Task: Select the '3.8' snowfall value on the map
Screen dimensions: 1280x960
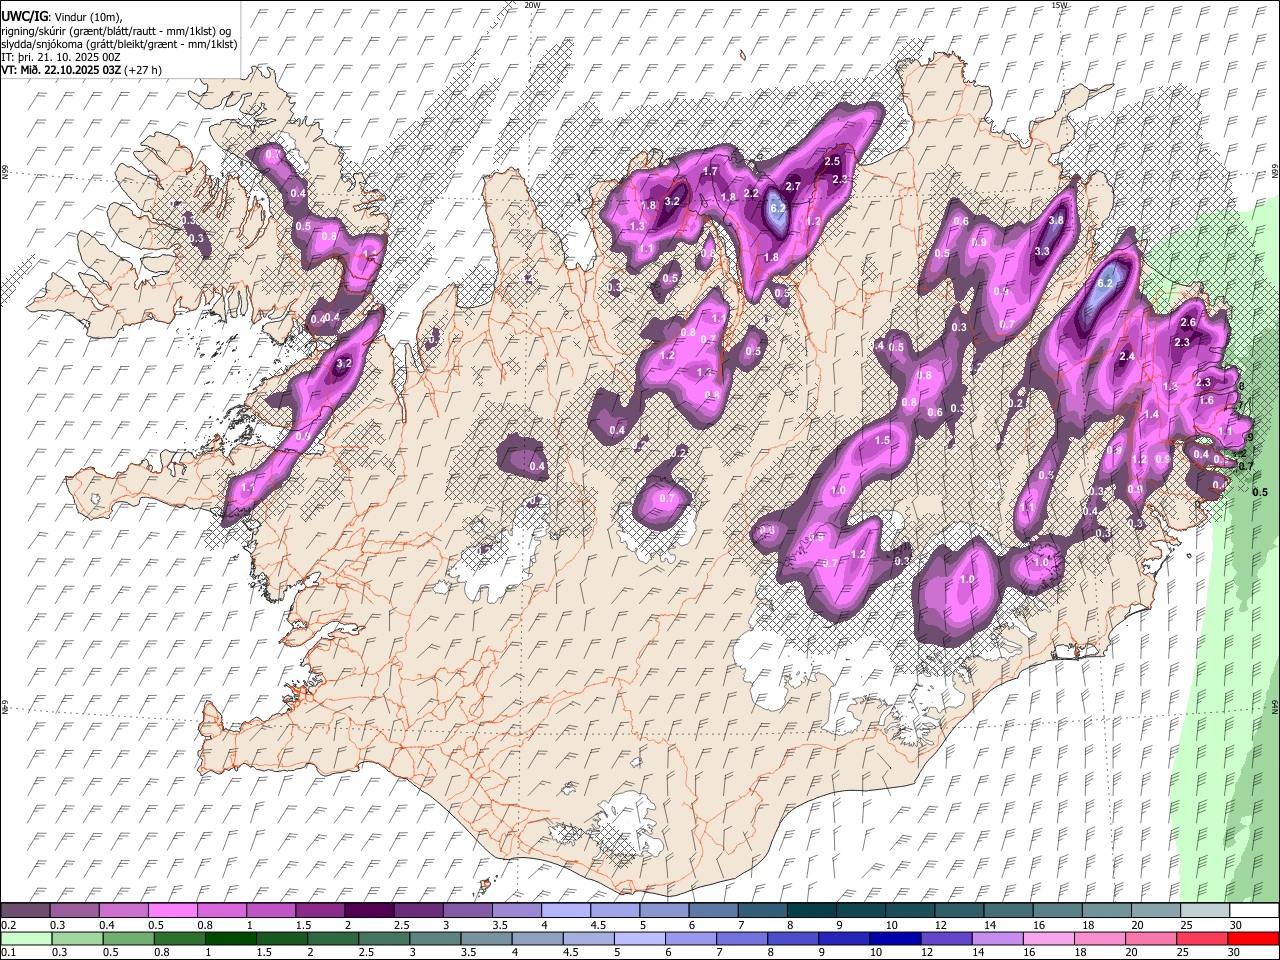Action: pos(1056,220)
